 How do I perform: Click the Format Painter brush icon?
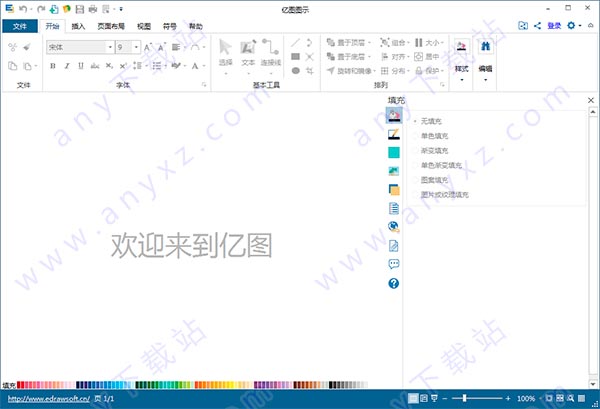(27, 47)
